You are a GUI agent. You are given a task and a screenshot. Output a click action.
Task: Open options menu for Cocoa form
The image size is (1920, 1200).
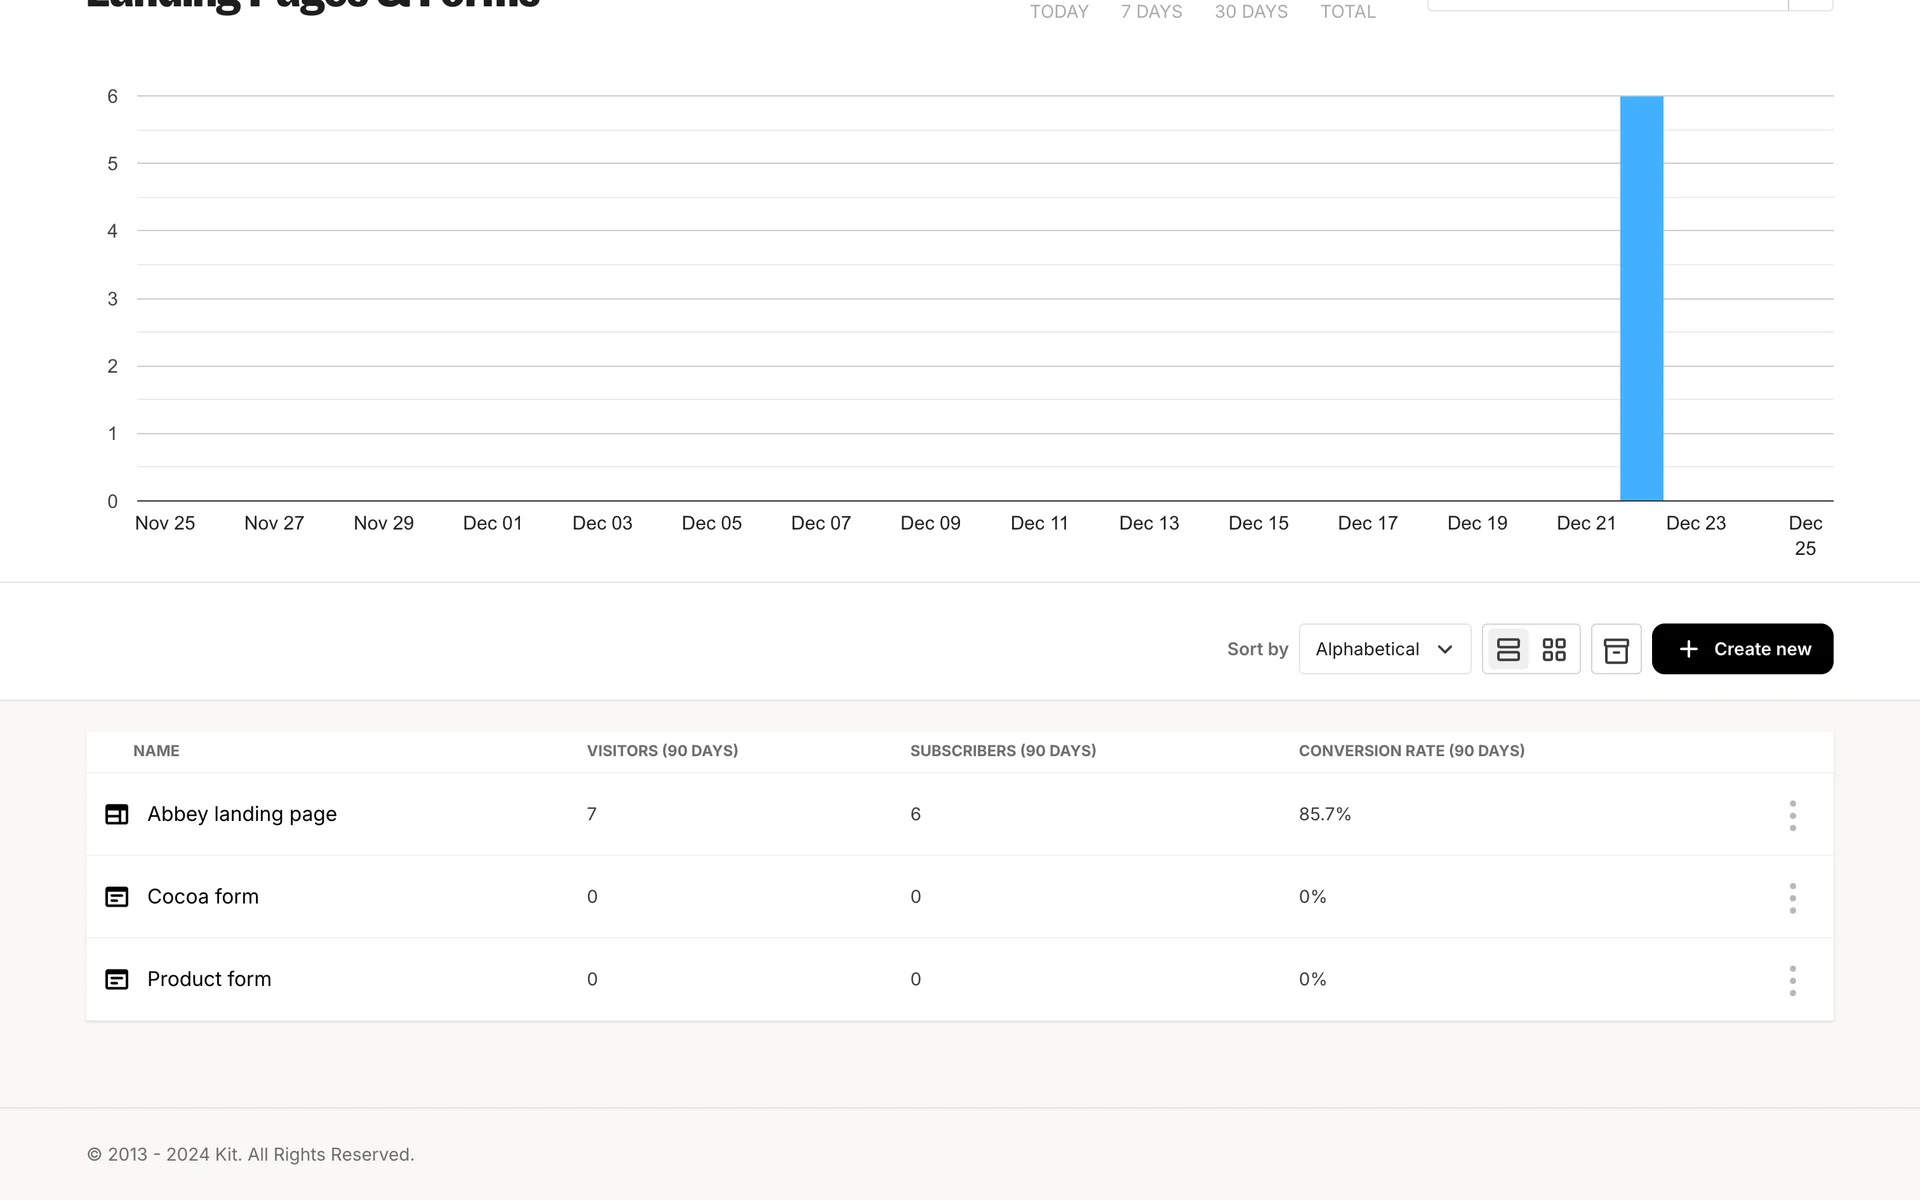point(1792,898)
